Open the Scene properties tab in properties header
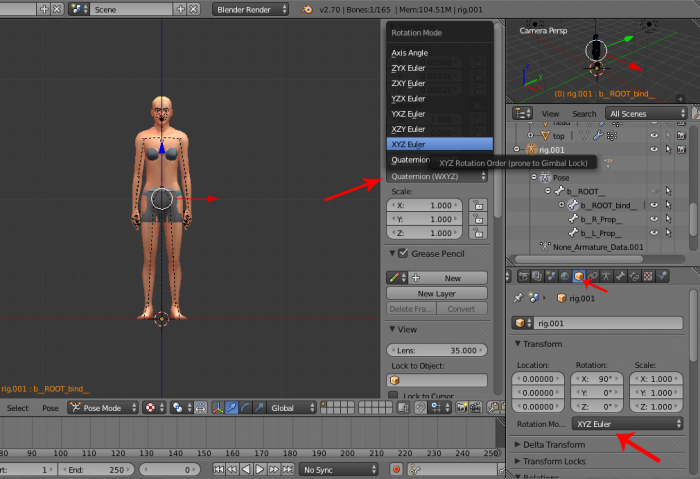The width and height of the screenshot is (700, 479). tap(551, 276)
